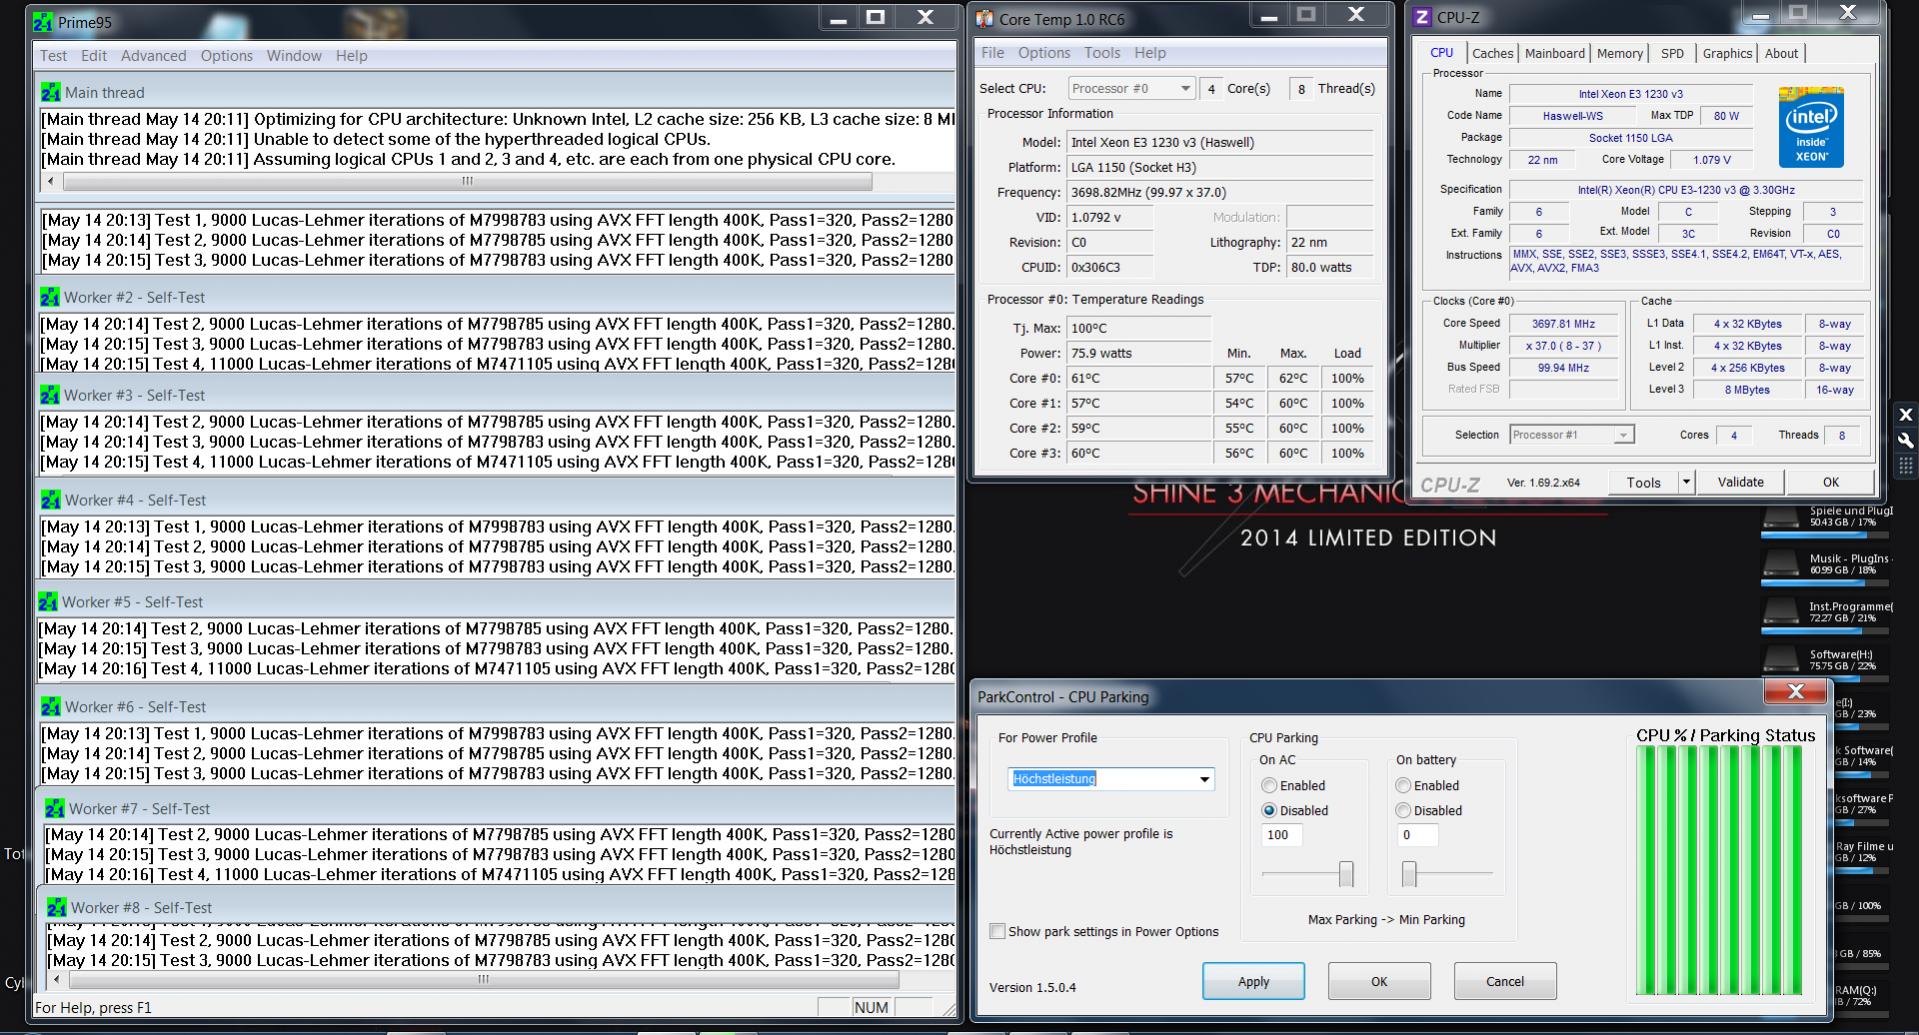The height and width of the screenshot is (1035, 1919).
Task: Click OK in the ParkControl dialog
Action: 1379,982
